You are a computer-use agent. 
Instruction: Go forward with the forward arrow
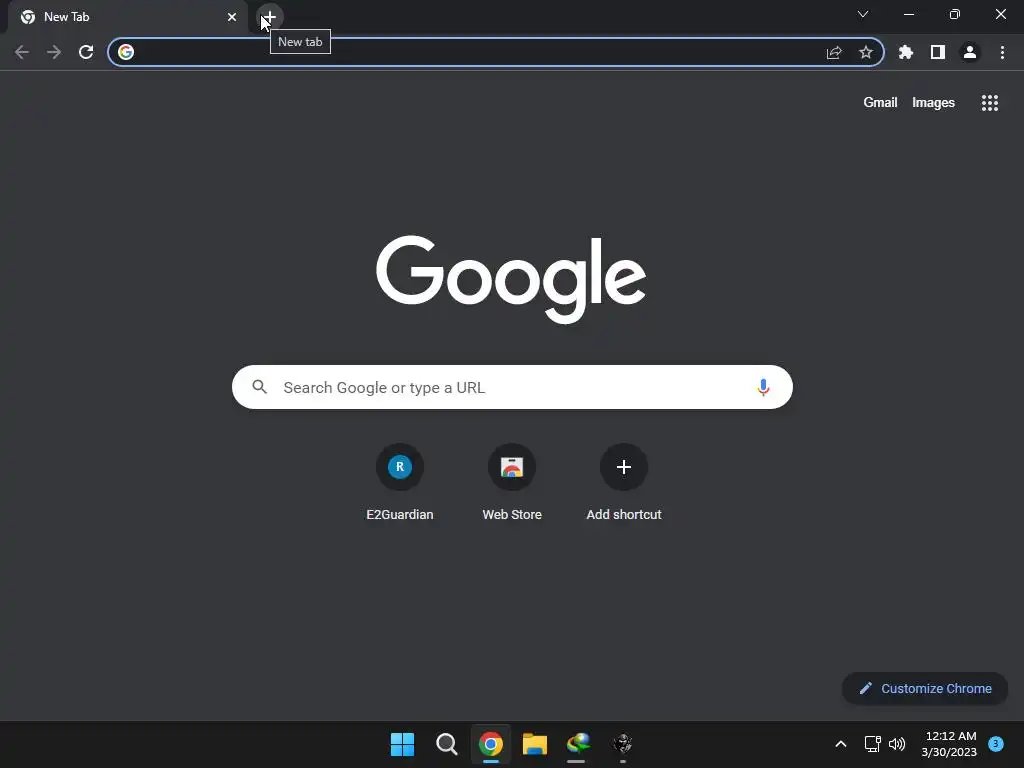tap(54, 52)
